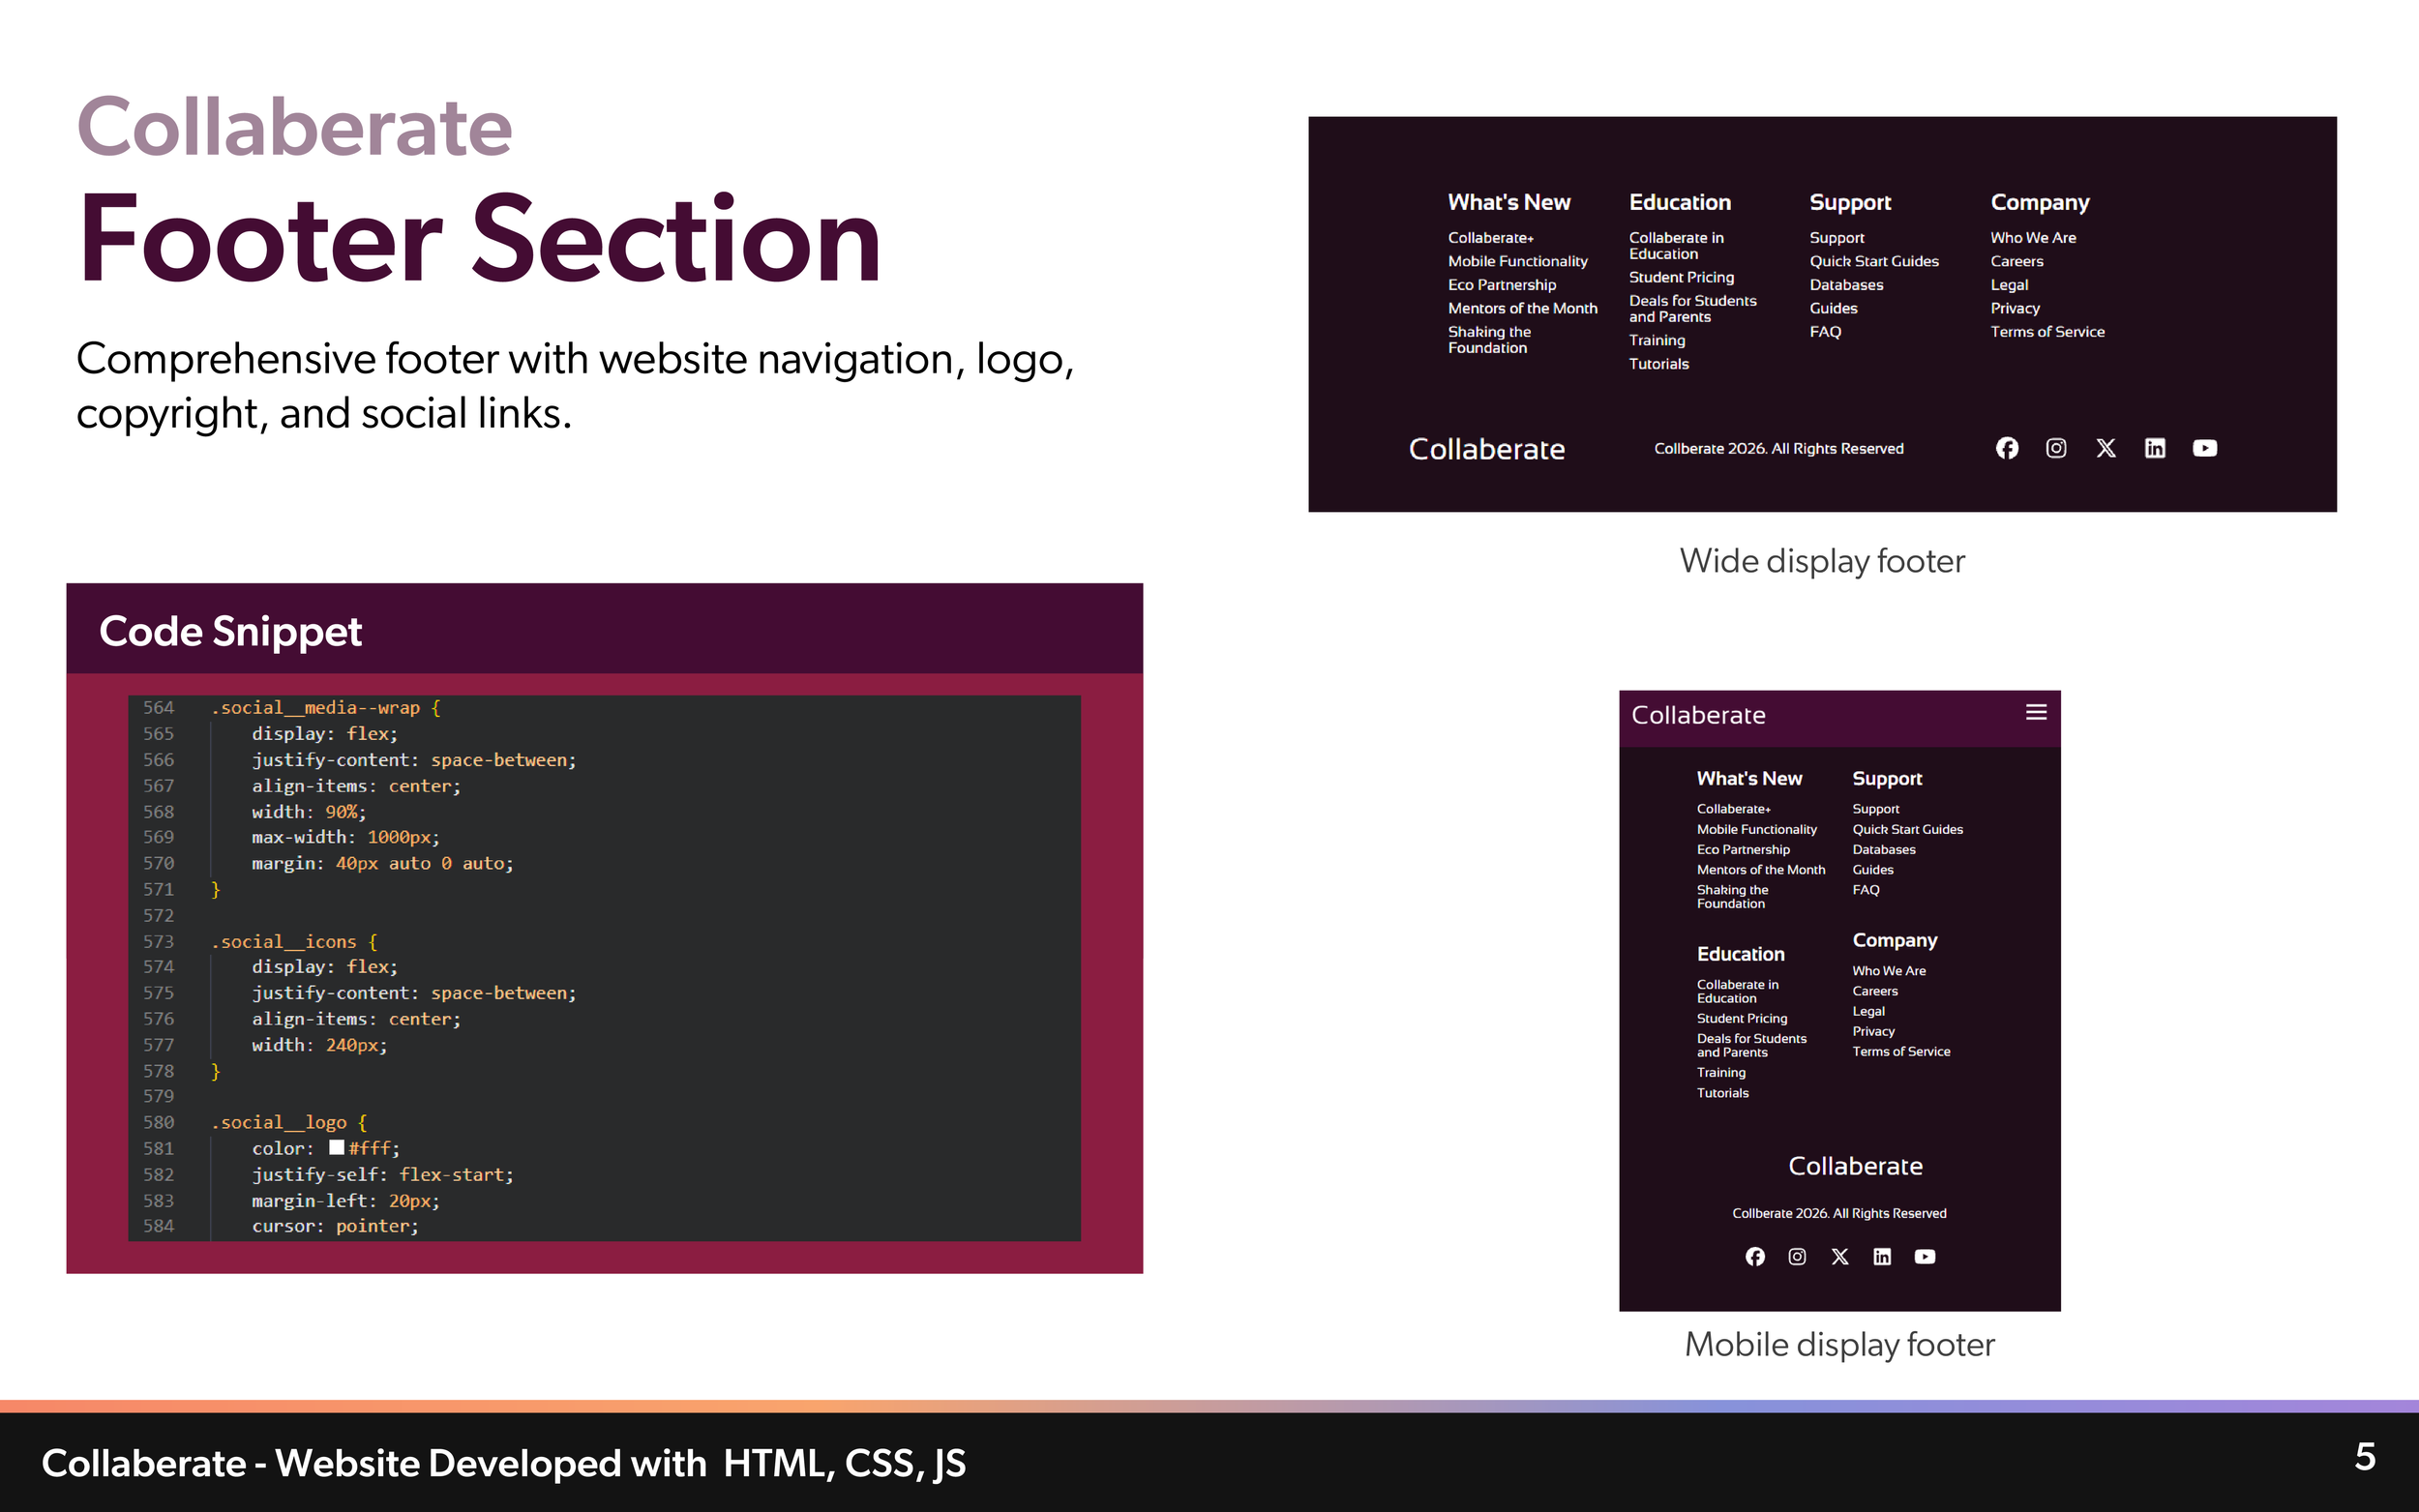Image resolution: width=2419 pixels, height=1512 pixels.
Task: Click Support heading in wide footer
Action: click(x=1850, y=202)
